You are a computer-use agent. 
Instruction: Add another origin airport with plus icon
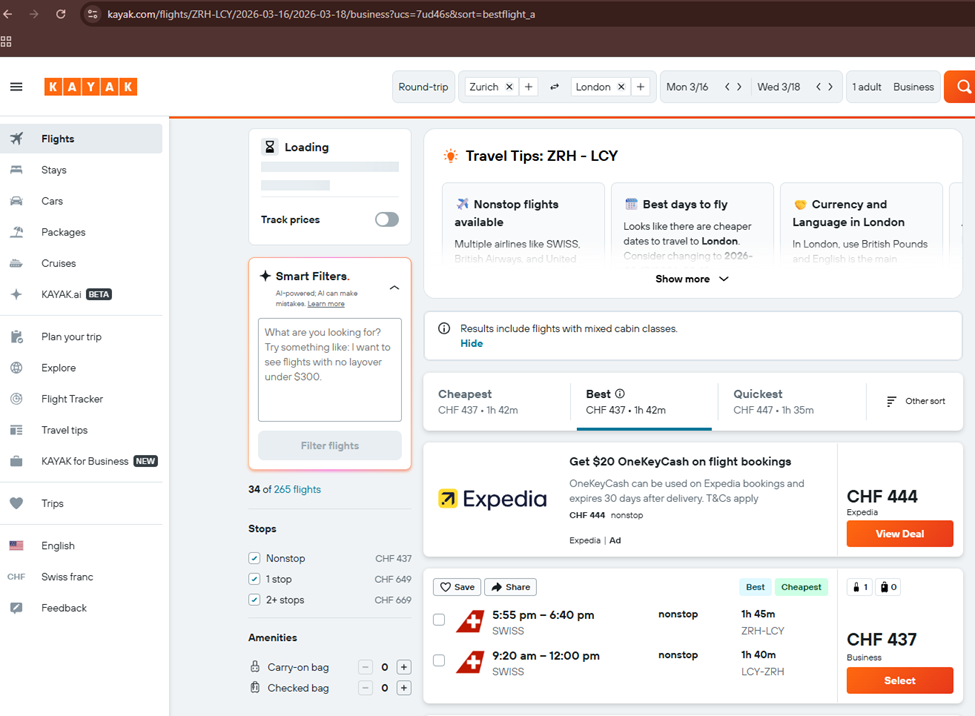coord(529,86)
